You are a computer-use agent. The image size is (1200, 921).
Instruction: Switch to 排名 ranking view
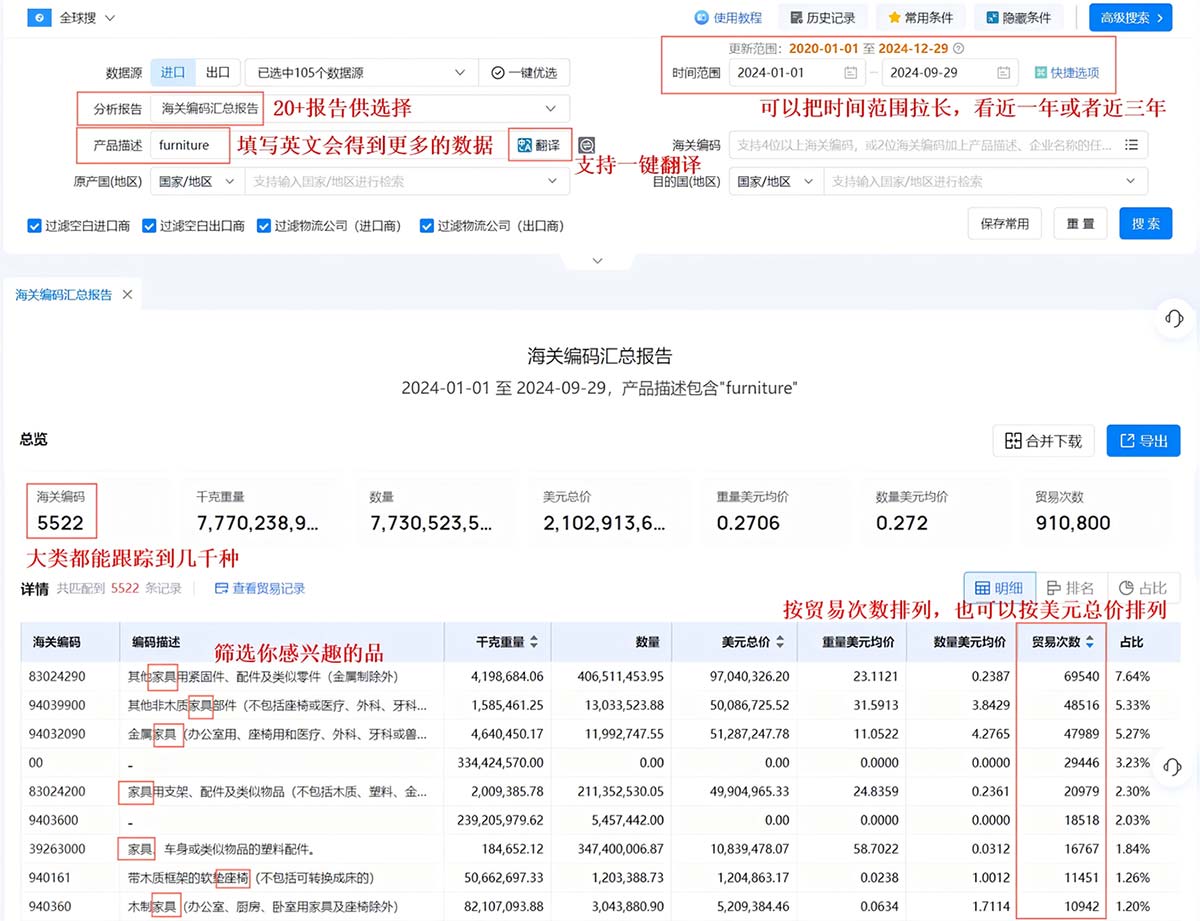tap(1069, 588)
